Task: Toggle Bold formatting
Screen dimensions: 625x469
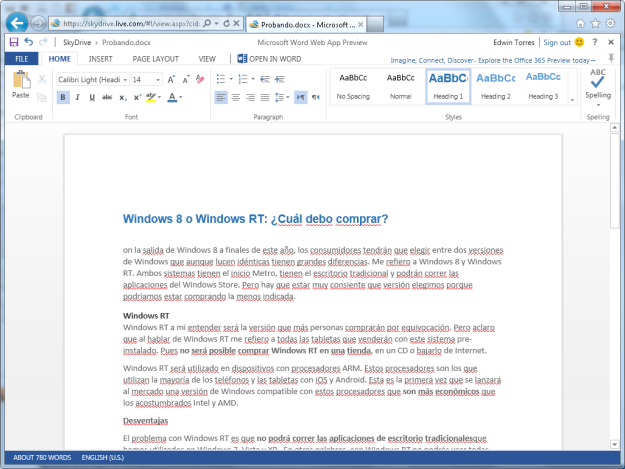Action: pyautogui.click(x=63, y=98)
